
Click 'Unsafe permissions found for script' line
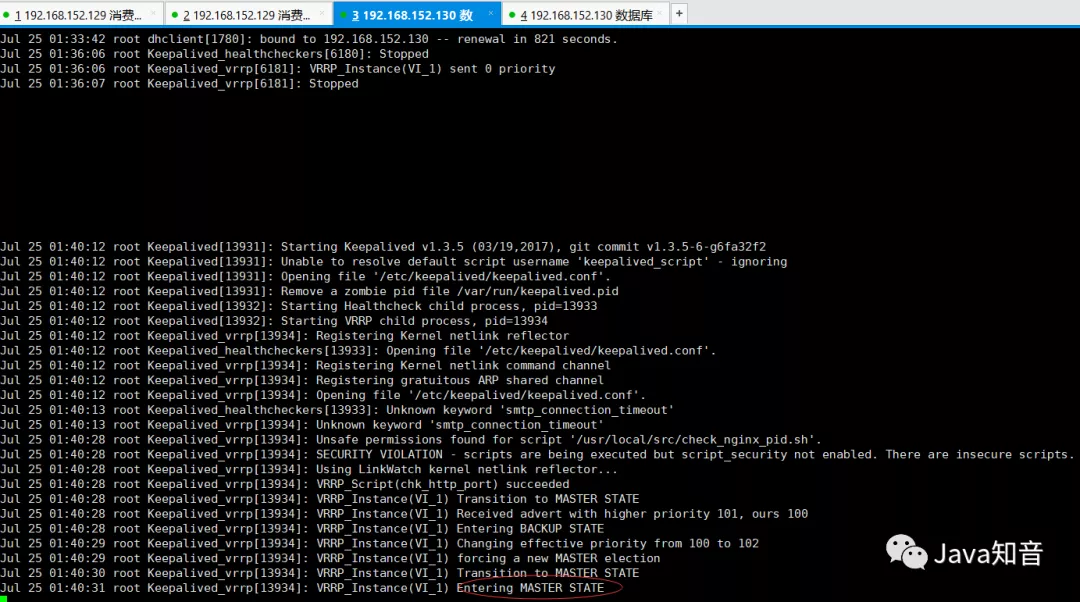(x=411, y=439)
